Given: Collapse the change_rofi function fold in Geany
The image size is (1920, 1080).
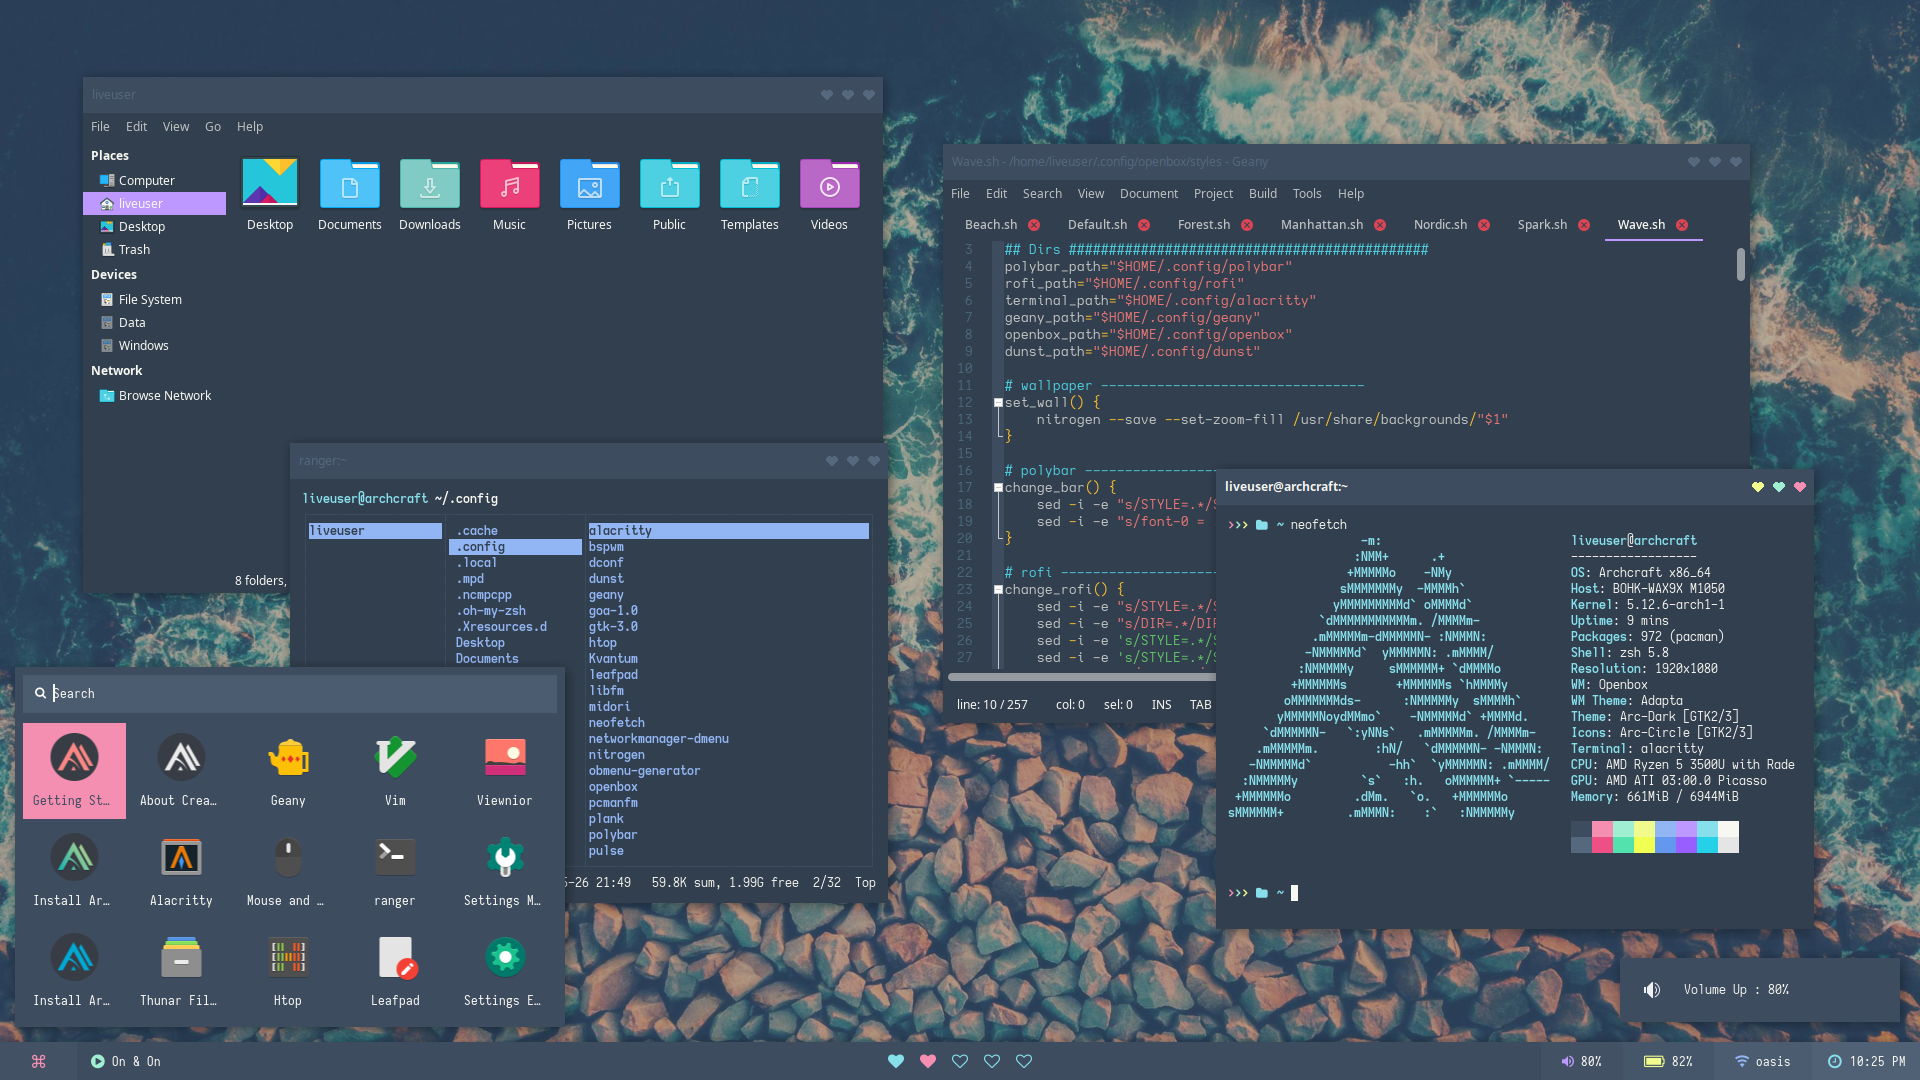Looking at the screenshot, I should tap(998, 590).
